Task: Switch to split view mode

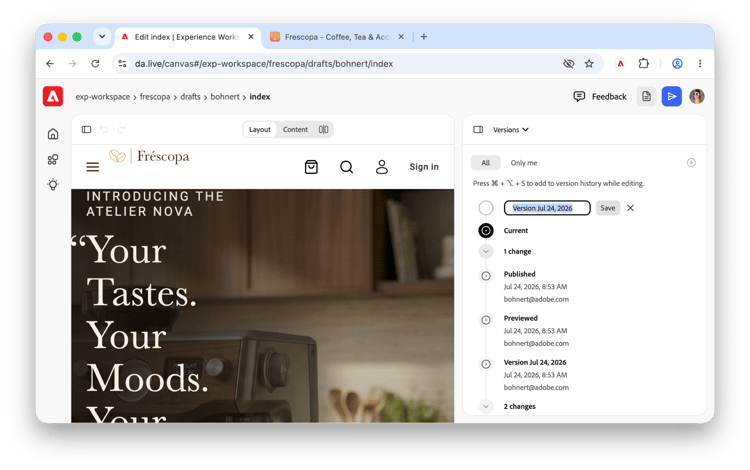Action: coord(323,130)
